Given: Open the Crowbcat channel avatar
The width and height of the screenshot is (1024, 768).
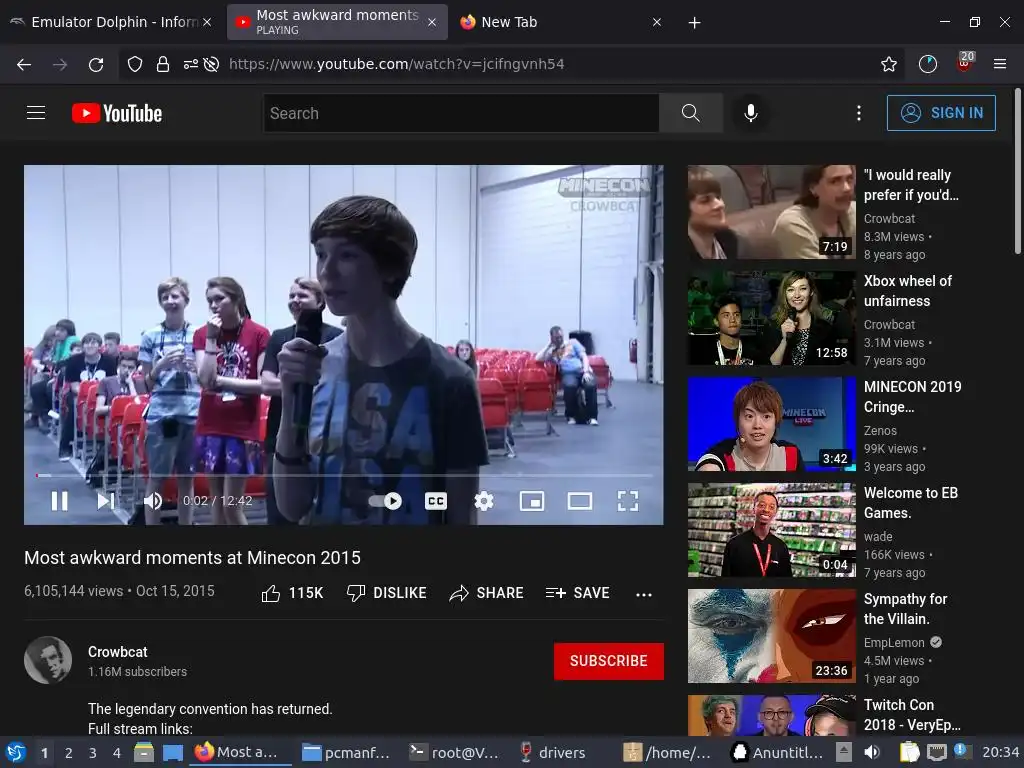Looking at the screenshot, I should click(48, 660).
